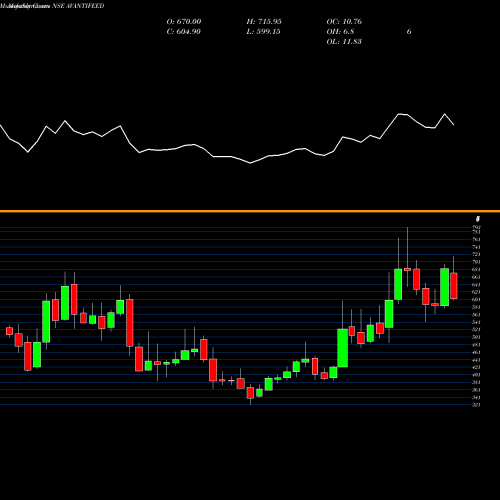This screenshot has width=500, height=500.
Task: Click the 401 price axis label
Action: (x=476, y=375)
